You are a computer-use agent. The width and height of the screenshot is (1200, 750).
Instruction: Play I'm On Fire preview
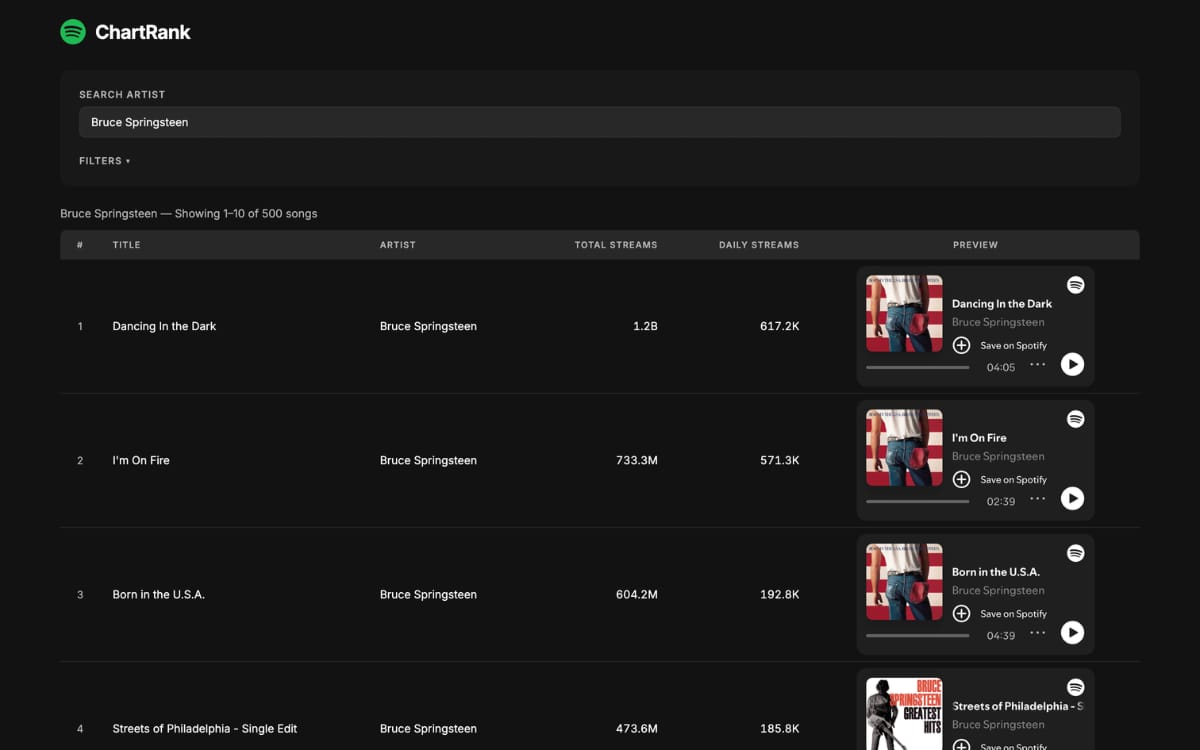pos(1072,498)
